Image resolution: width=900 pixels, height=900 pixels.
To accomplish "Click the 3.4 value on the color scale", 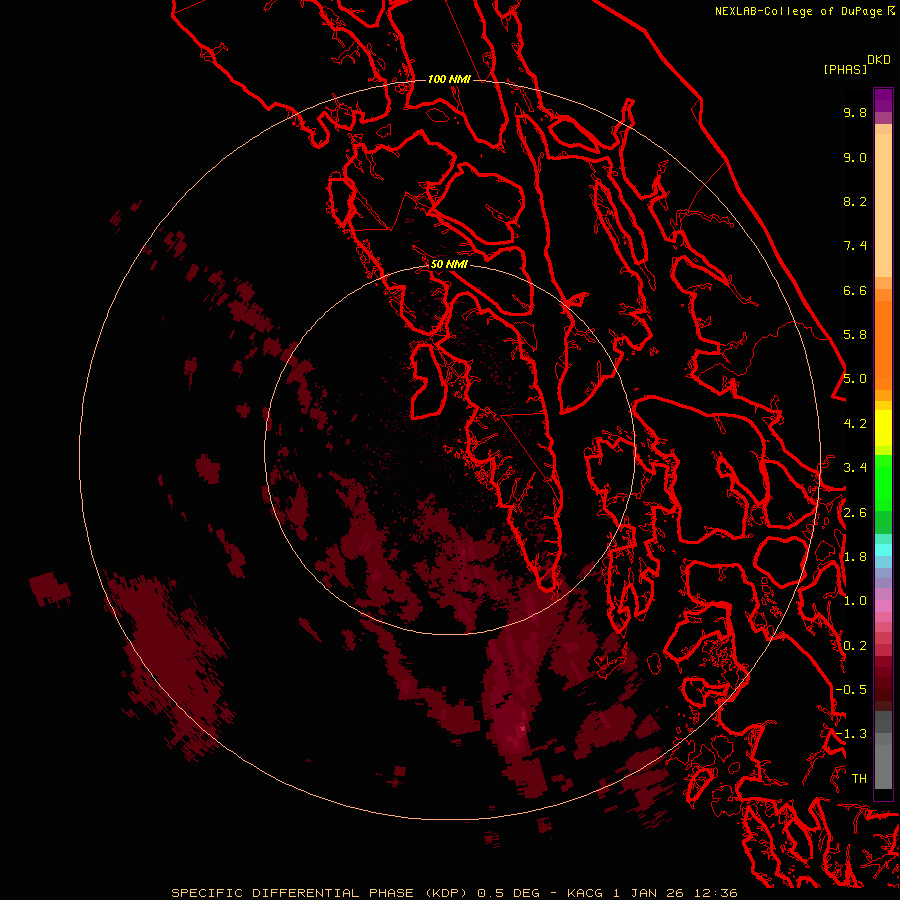I will (x=855, y=468).
